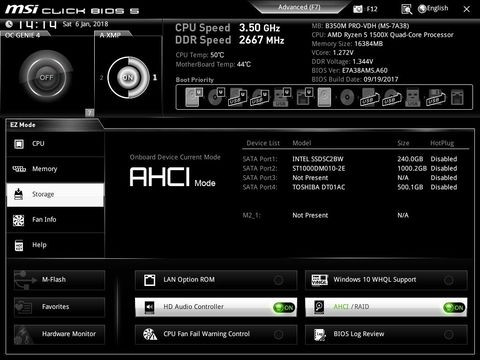Toggle the OC Genie 4 OFF knob
The height and width of the screenshot is (360, 480).
pos(46,77)
